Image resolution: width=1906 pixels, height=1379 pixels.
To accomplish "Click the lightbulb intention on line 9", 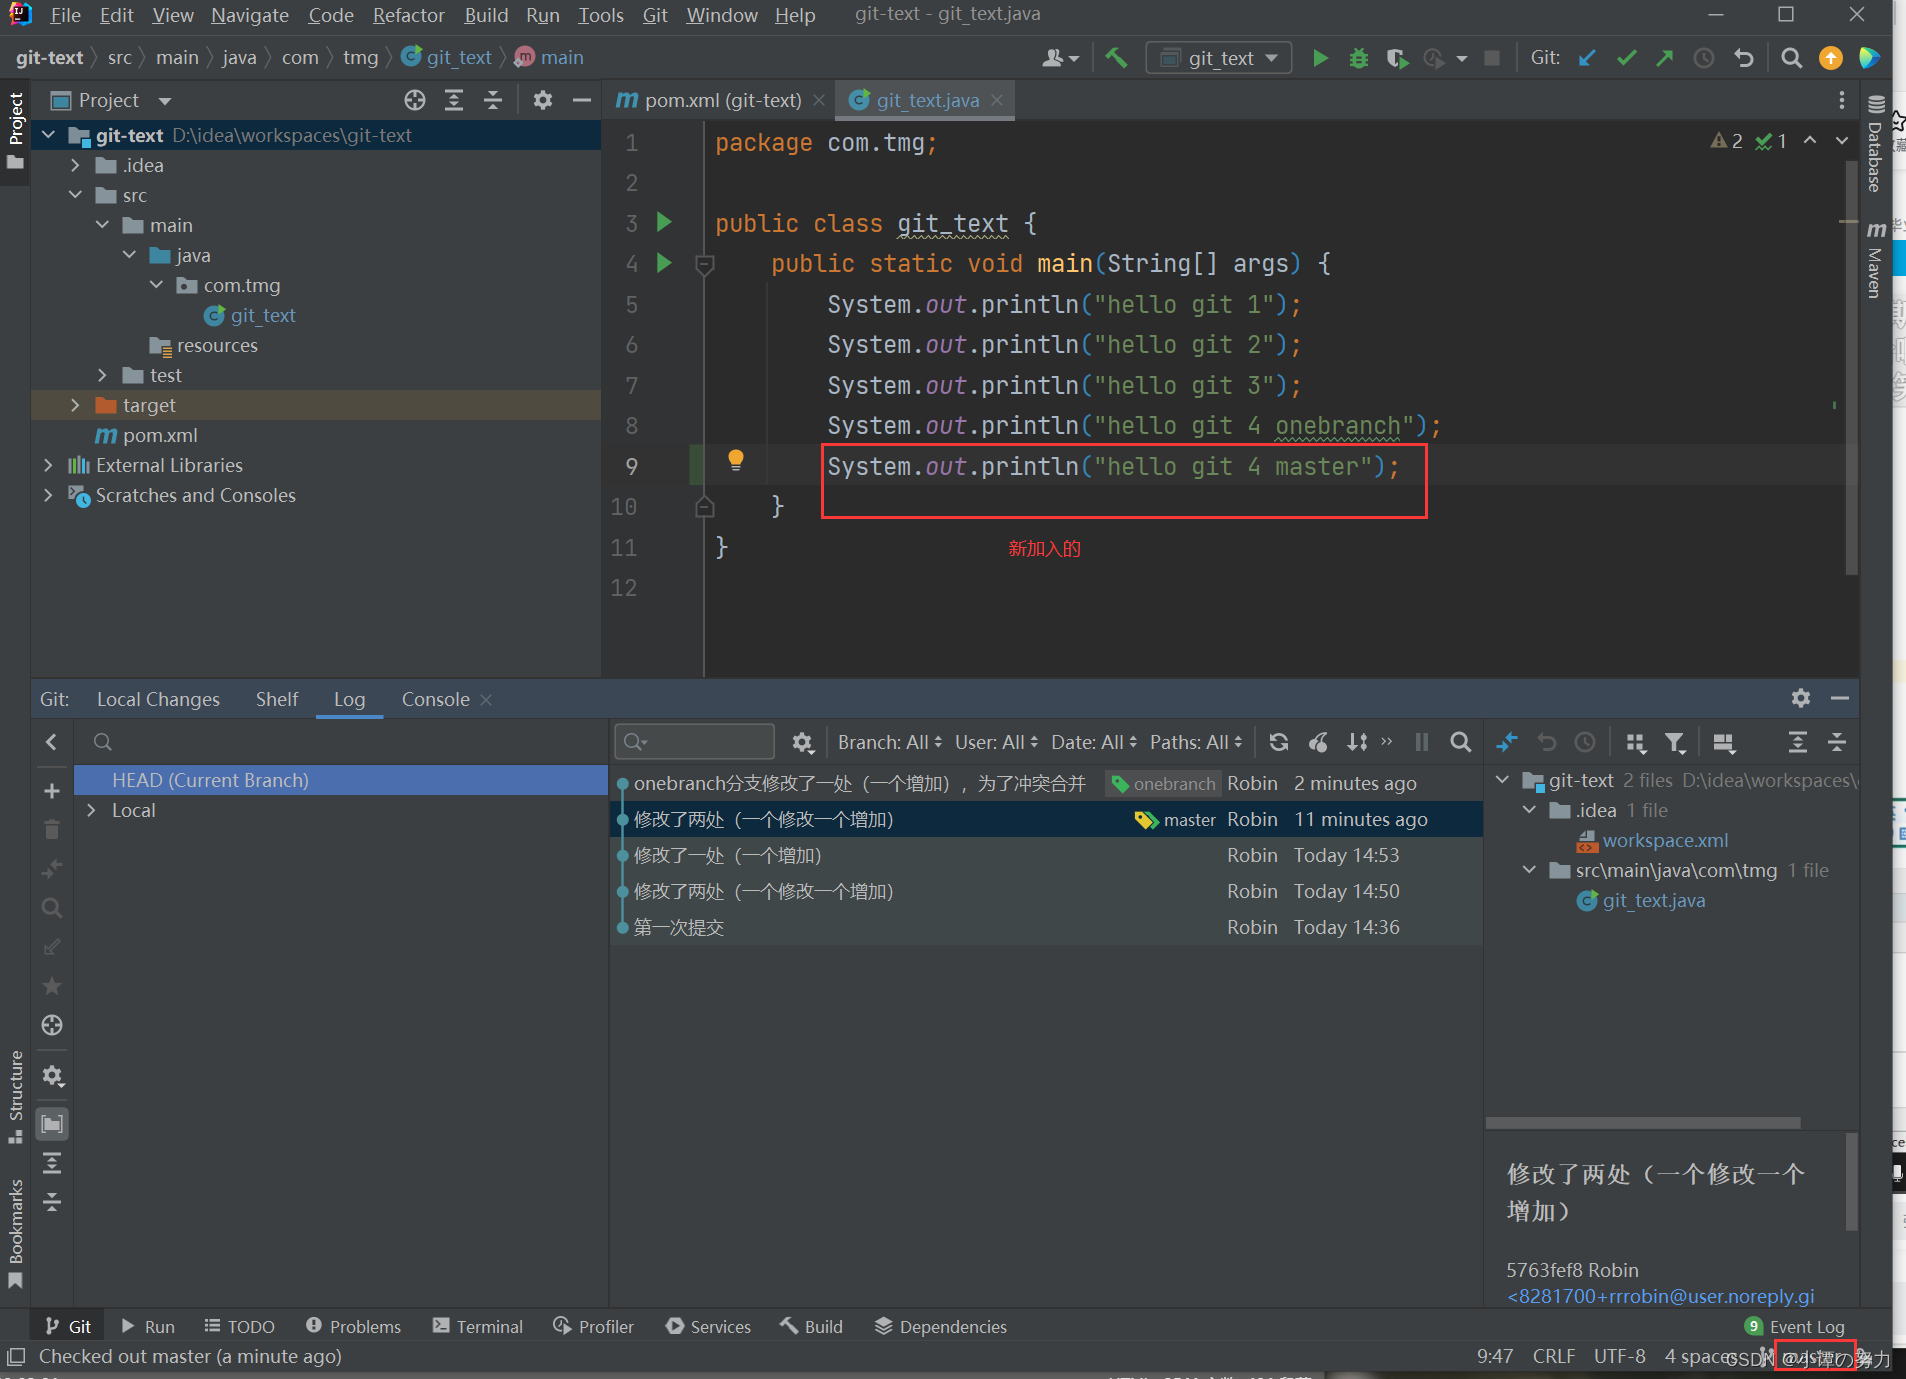I will [x=736, y=460].
